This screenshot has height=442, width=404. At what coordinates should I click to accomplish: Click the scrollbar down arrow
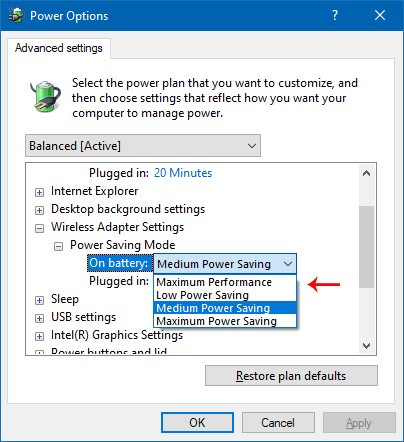[x=367, y=346]
